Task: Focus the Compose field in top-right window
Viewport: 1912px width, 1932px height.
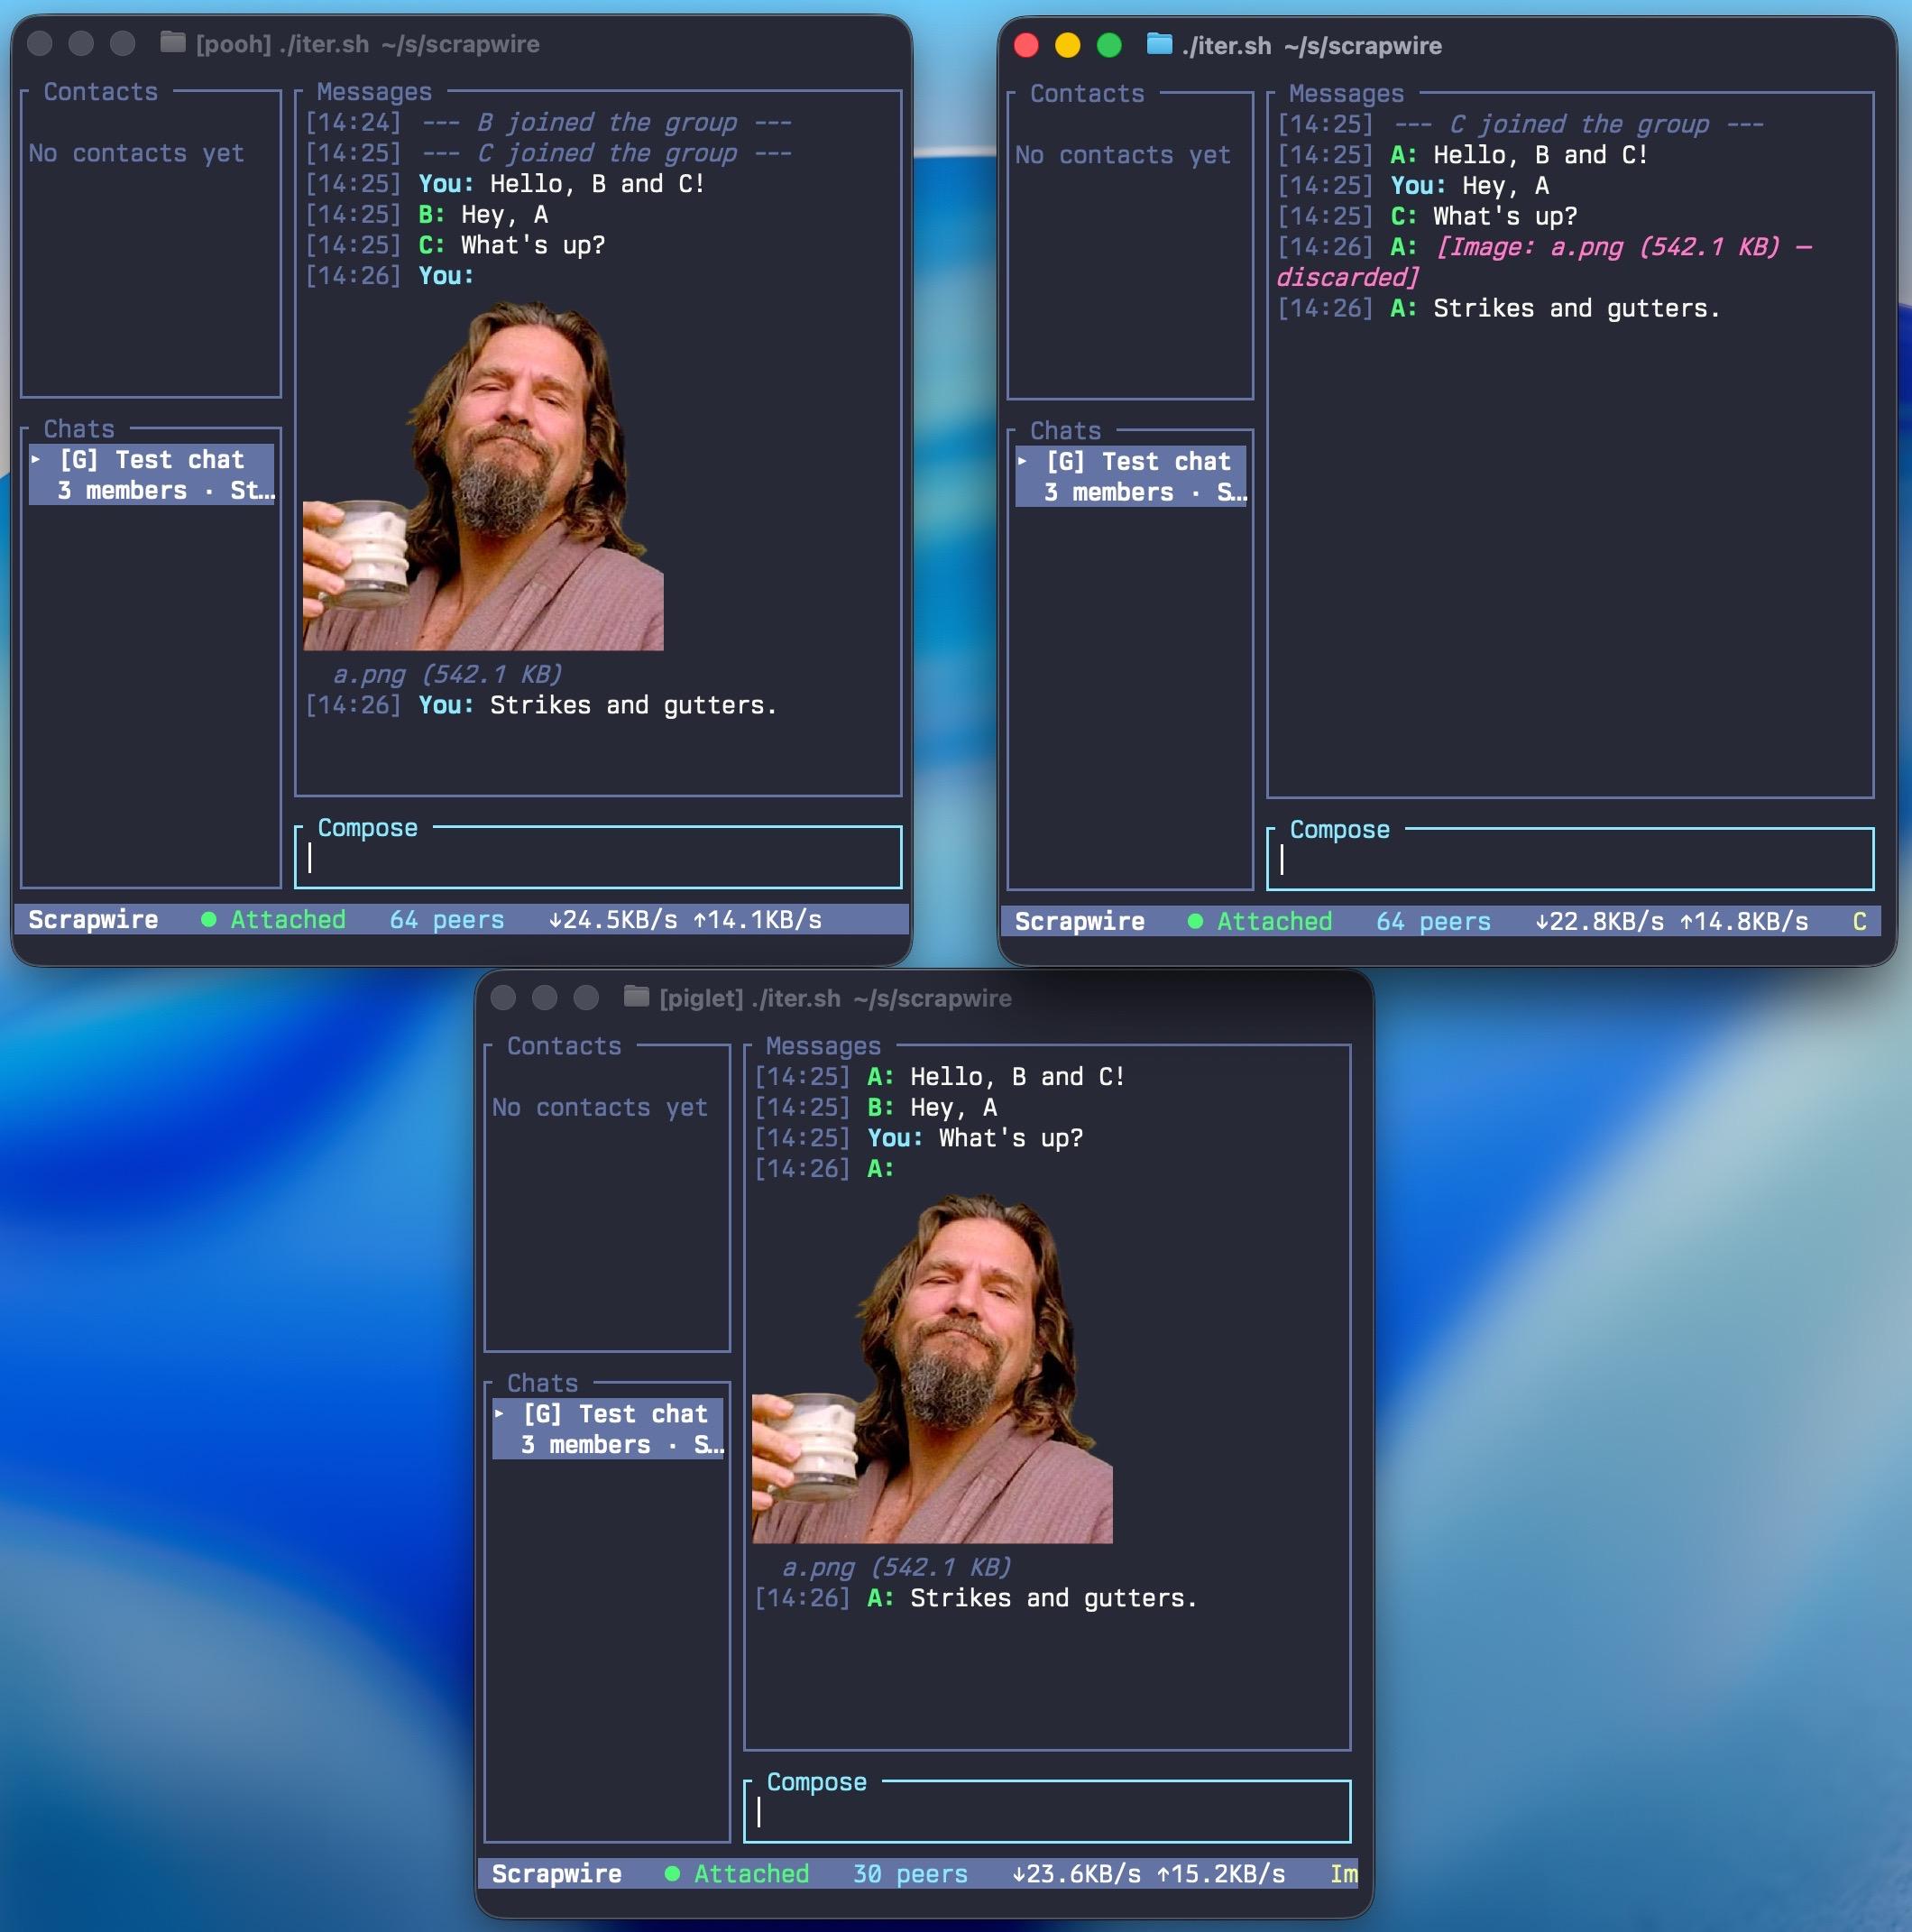Action: (1570, 861)
